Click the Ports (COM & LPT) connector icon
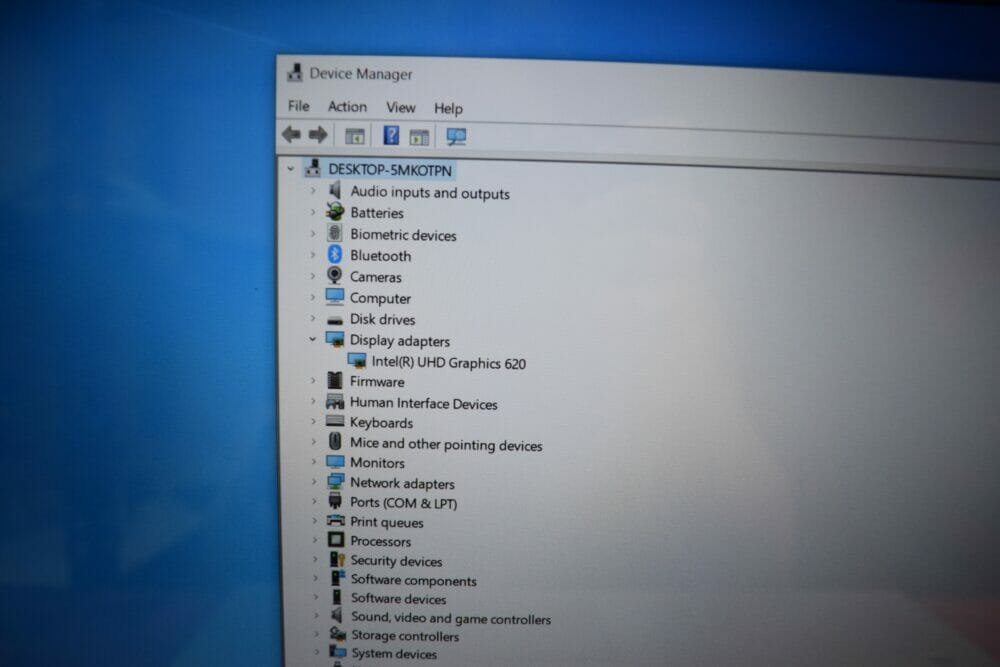Viewport: 1000px width, 667px height. 335,501
